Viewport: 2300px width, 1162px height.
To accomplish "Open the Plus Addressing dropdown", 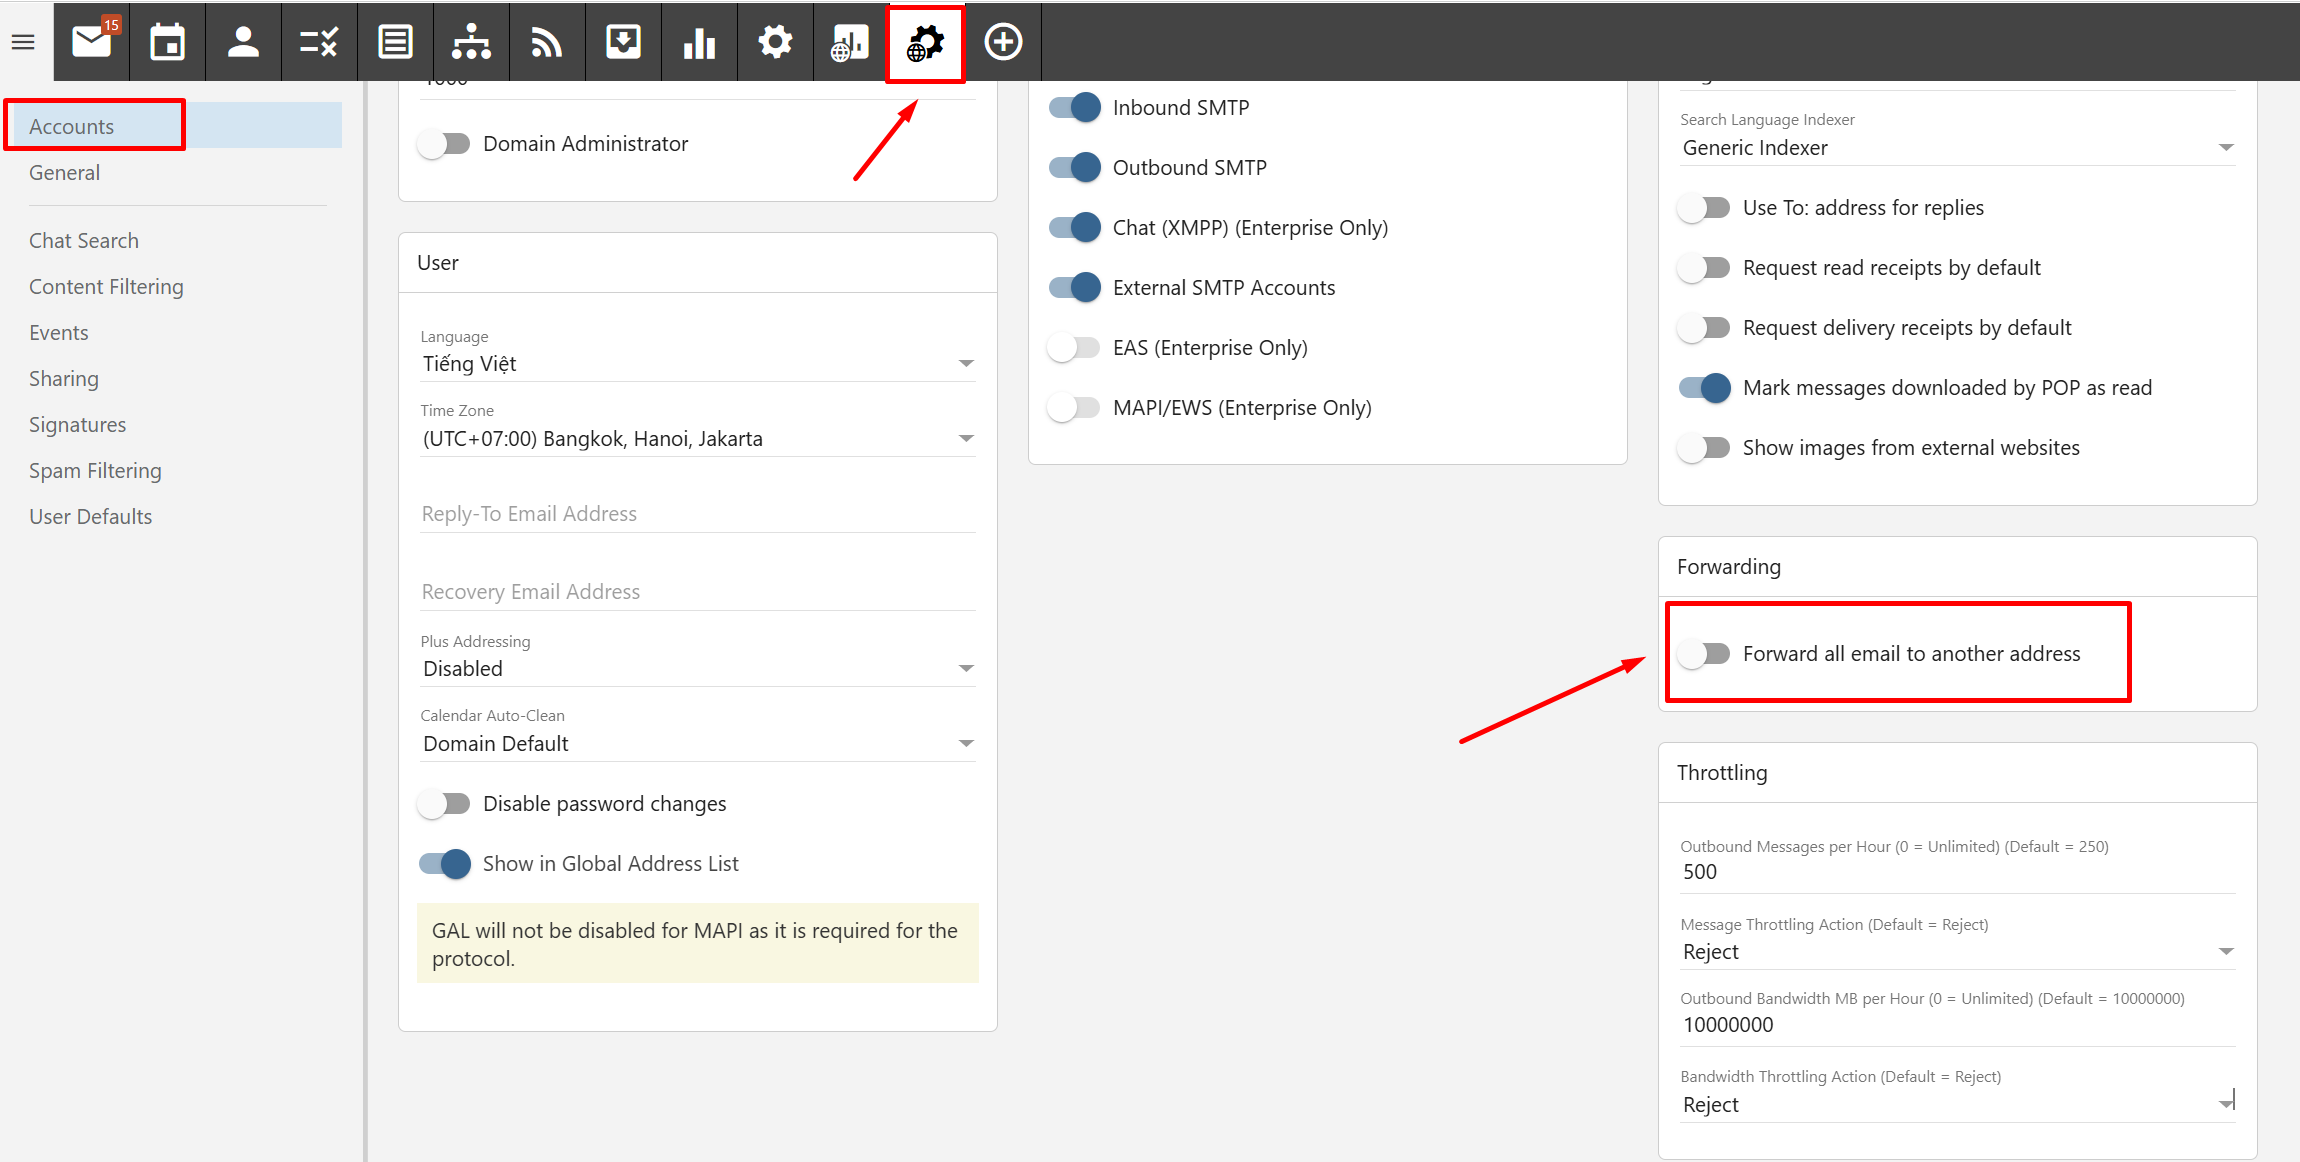I will [x=698, y=669].
